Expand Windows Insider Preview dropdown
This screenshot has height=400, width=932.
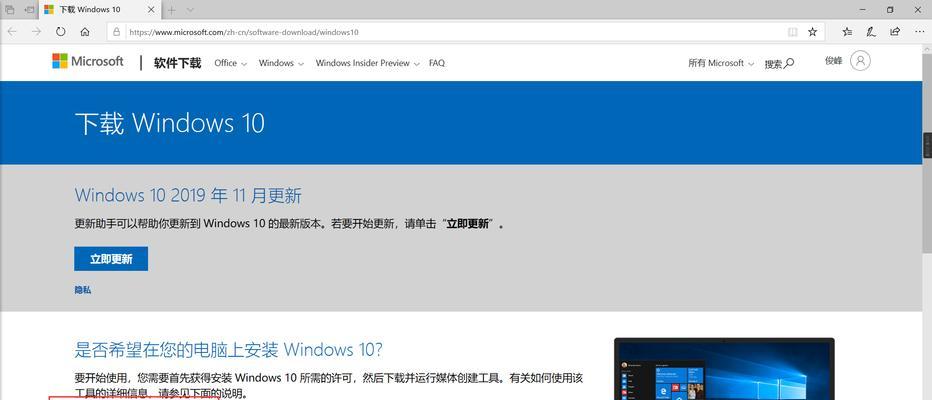point(368,63)
